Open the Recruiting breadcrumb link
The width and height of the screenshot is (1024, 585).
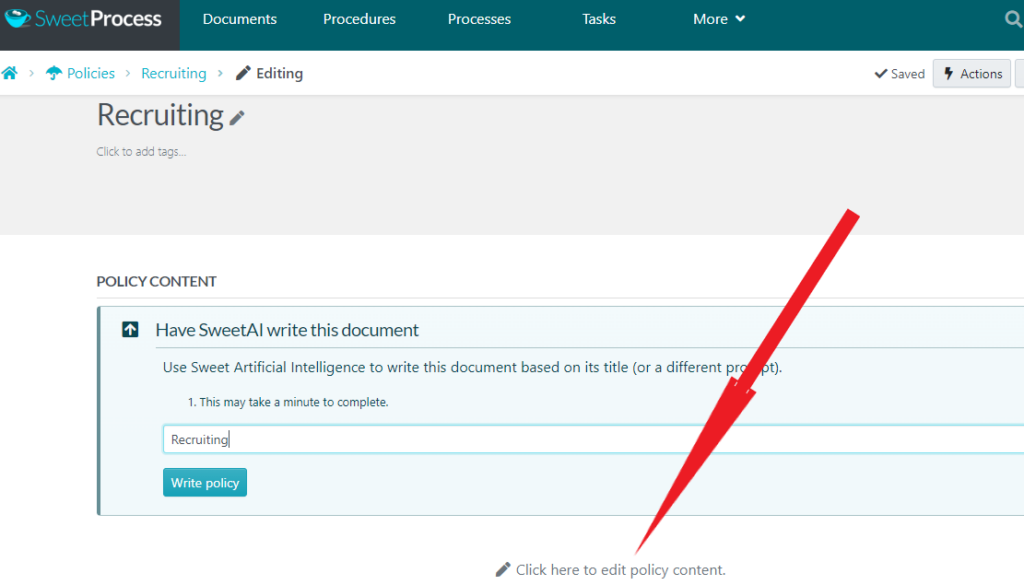(x=173, y=73)
